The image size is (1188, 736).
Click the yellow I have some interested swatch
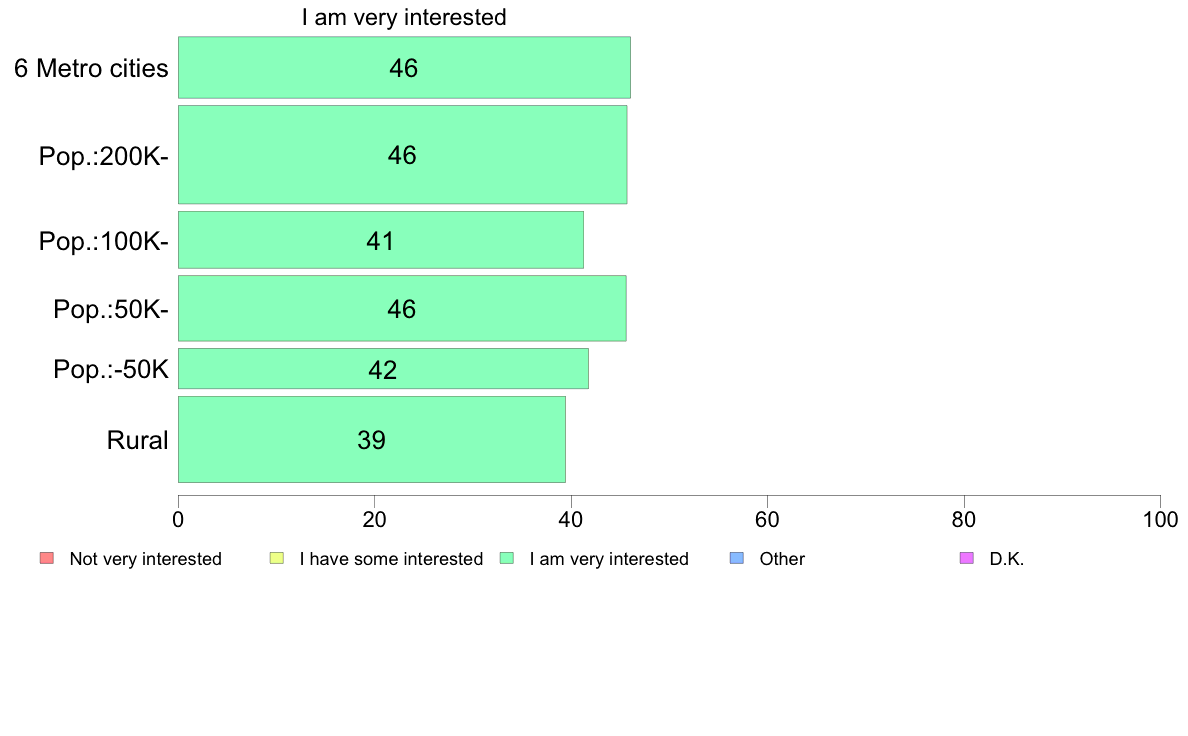[x=277, y=558]
